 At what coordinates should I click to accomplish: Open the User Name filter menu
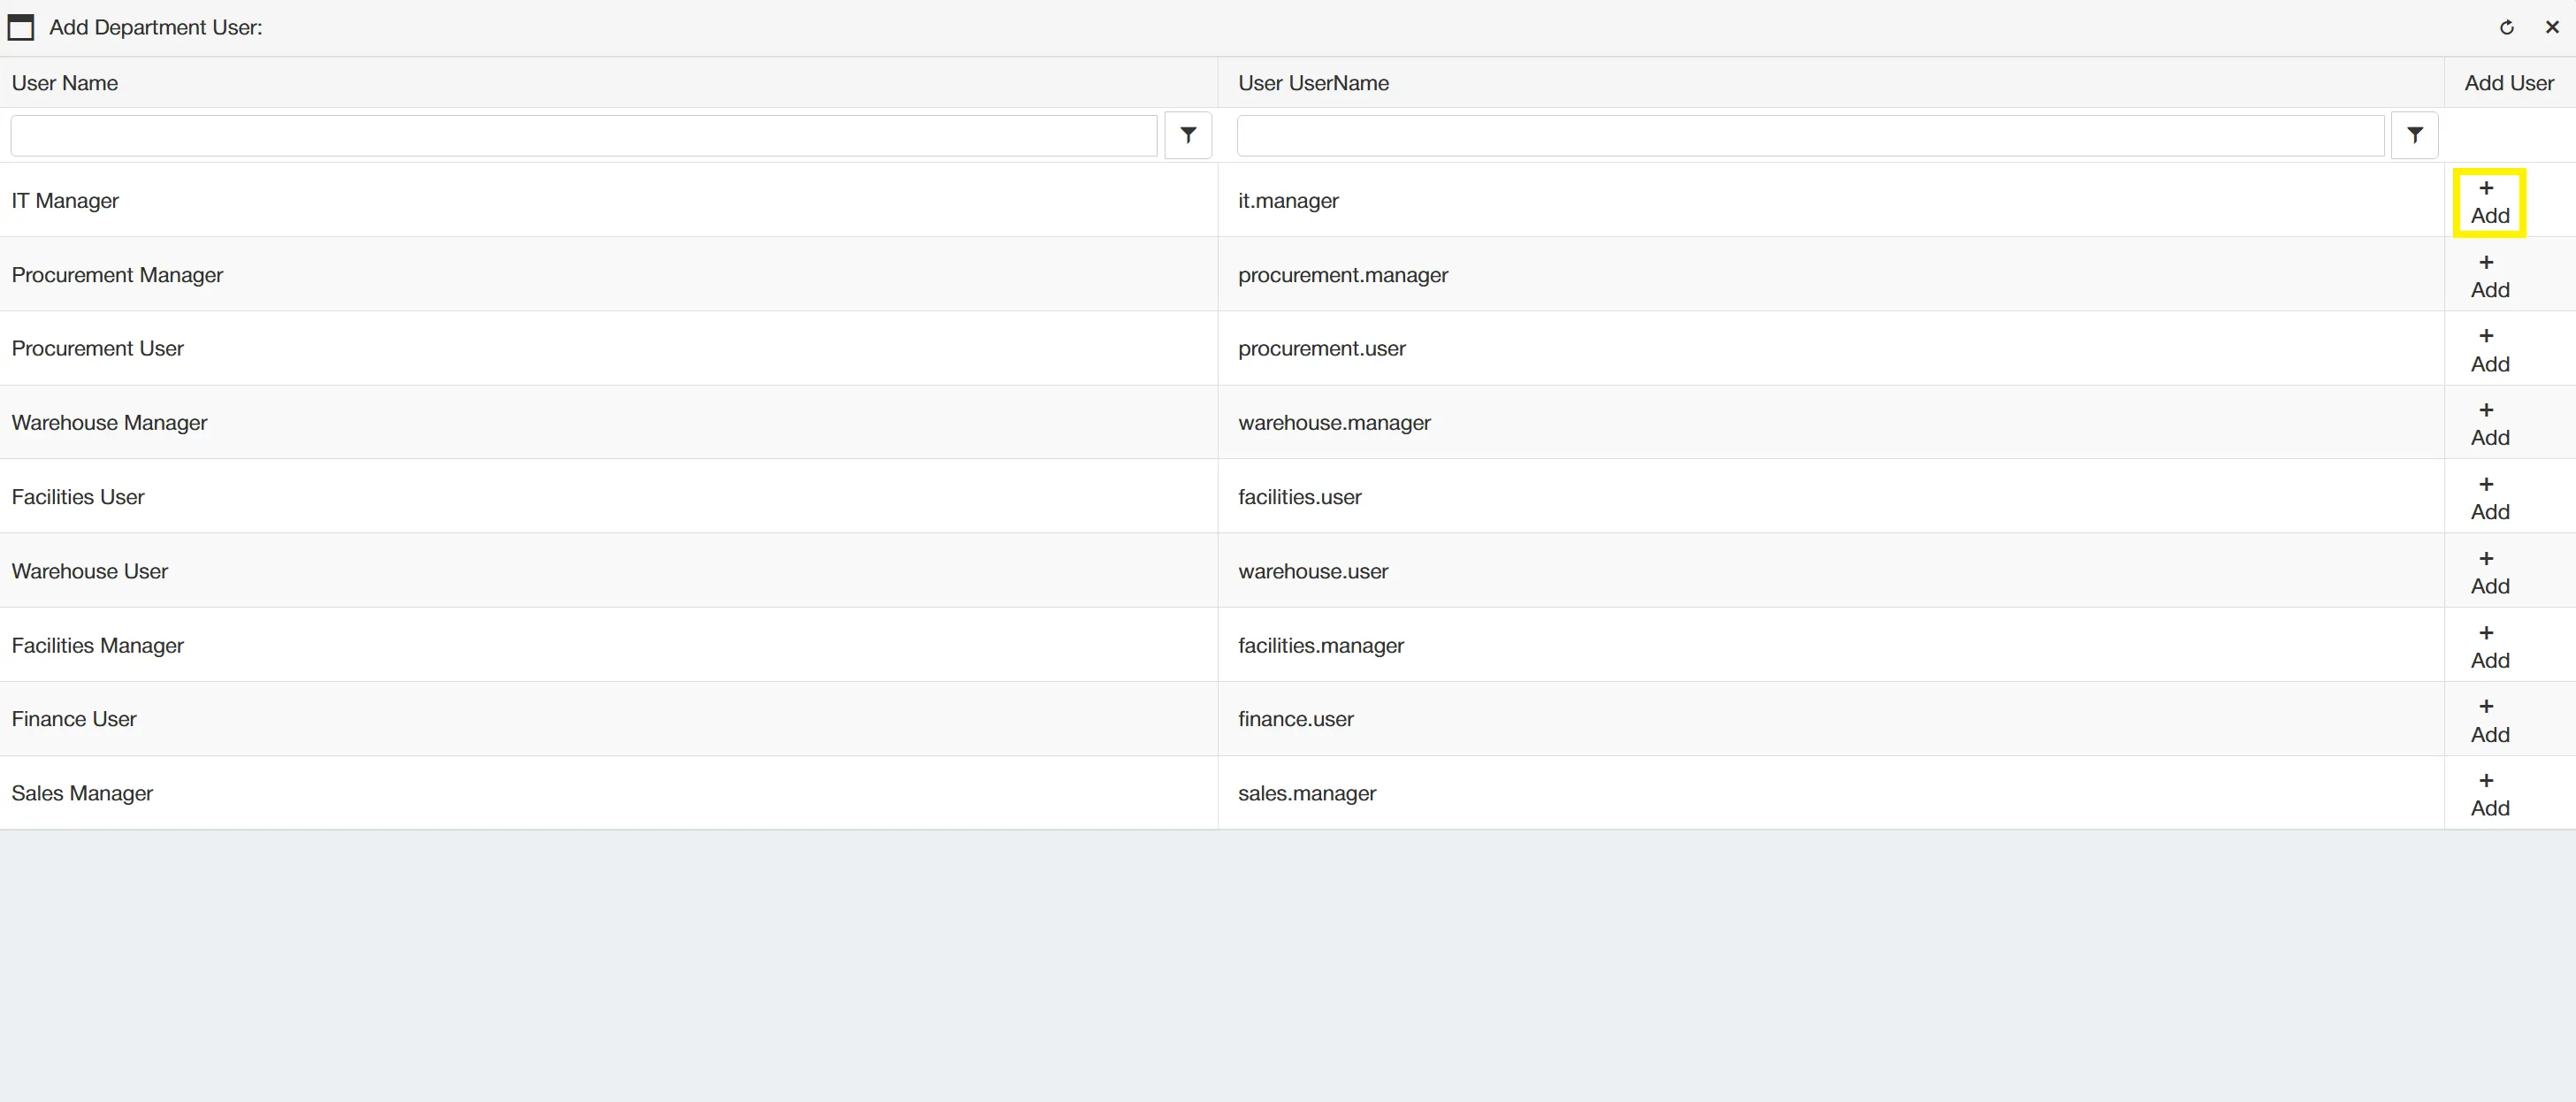tap(1188, 135)
